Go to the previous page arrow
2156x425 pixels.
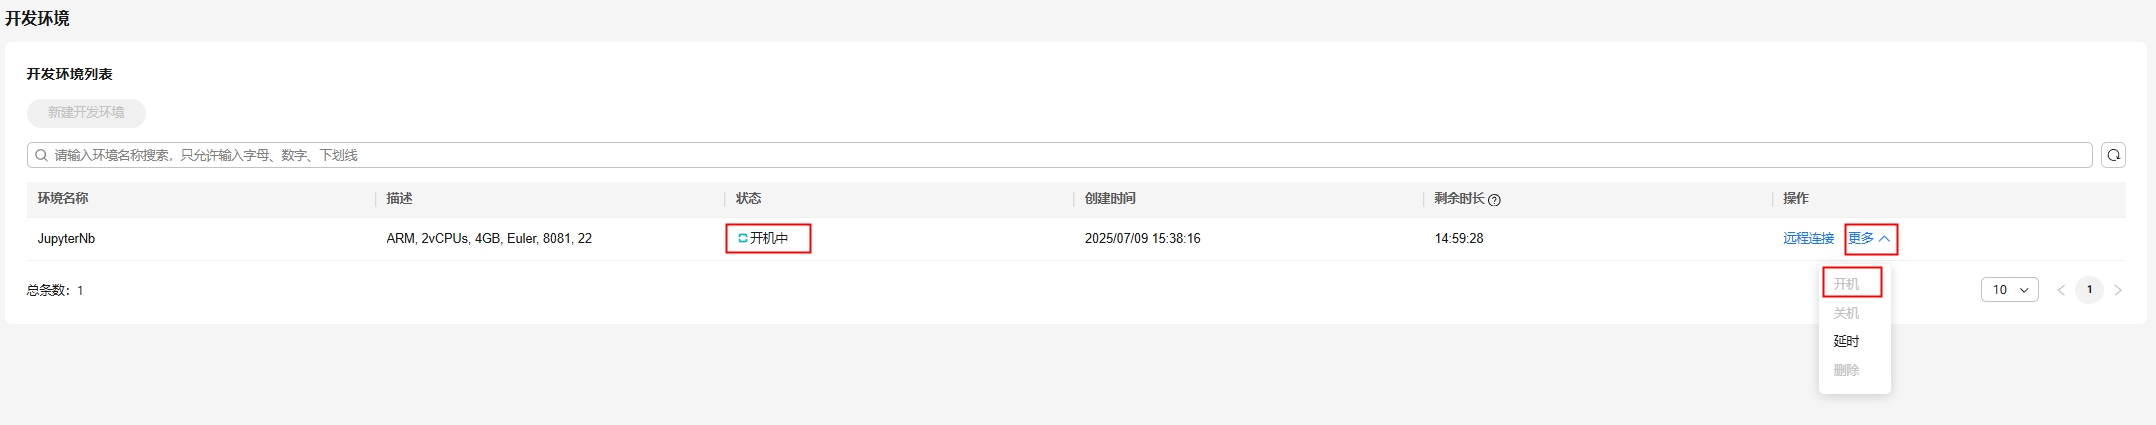pyautogui.click(x=2061, y=290)
